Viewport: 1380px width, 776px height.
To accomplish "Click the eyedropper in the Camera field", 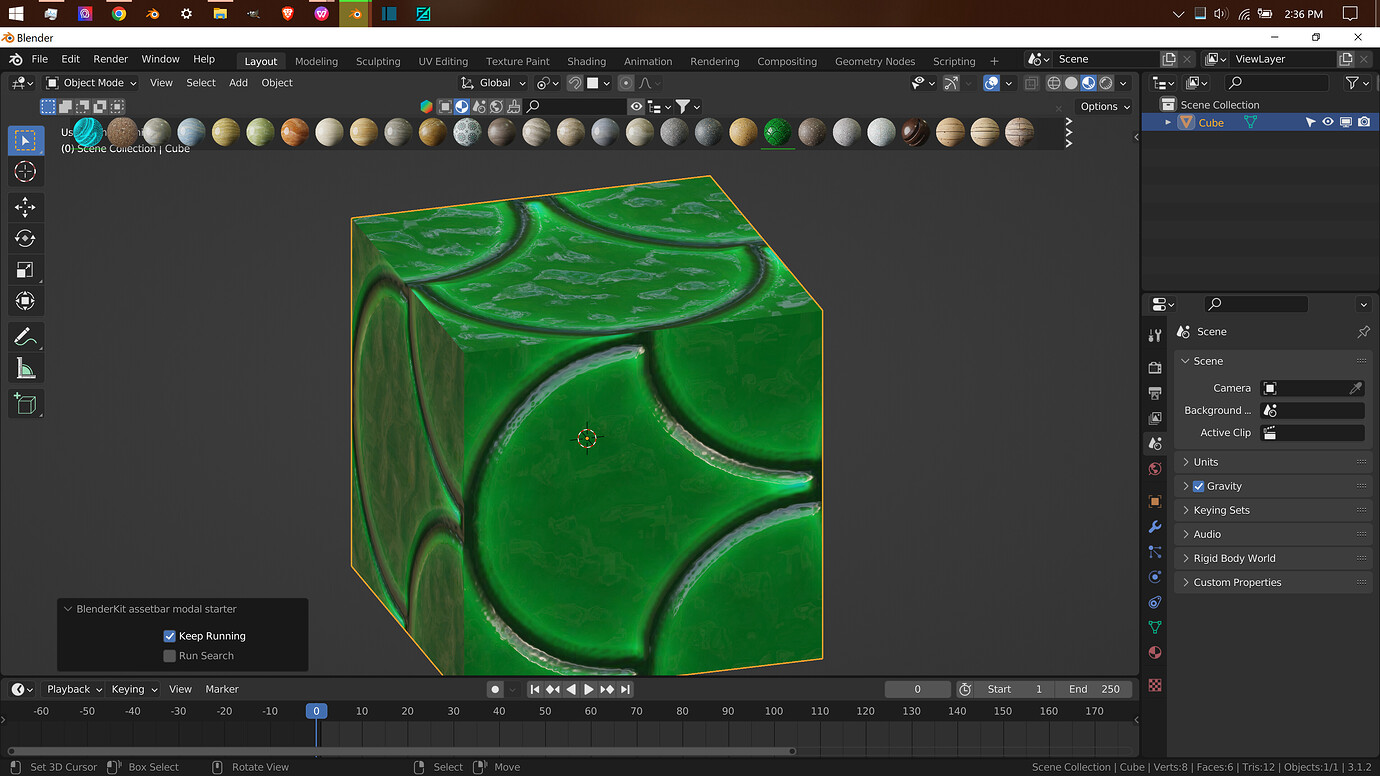I will [1355, 388].
